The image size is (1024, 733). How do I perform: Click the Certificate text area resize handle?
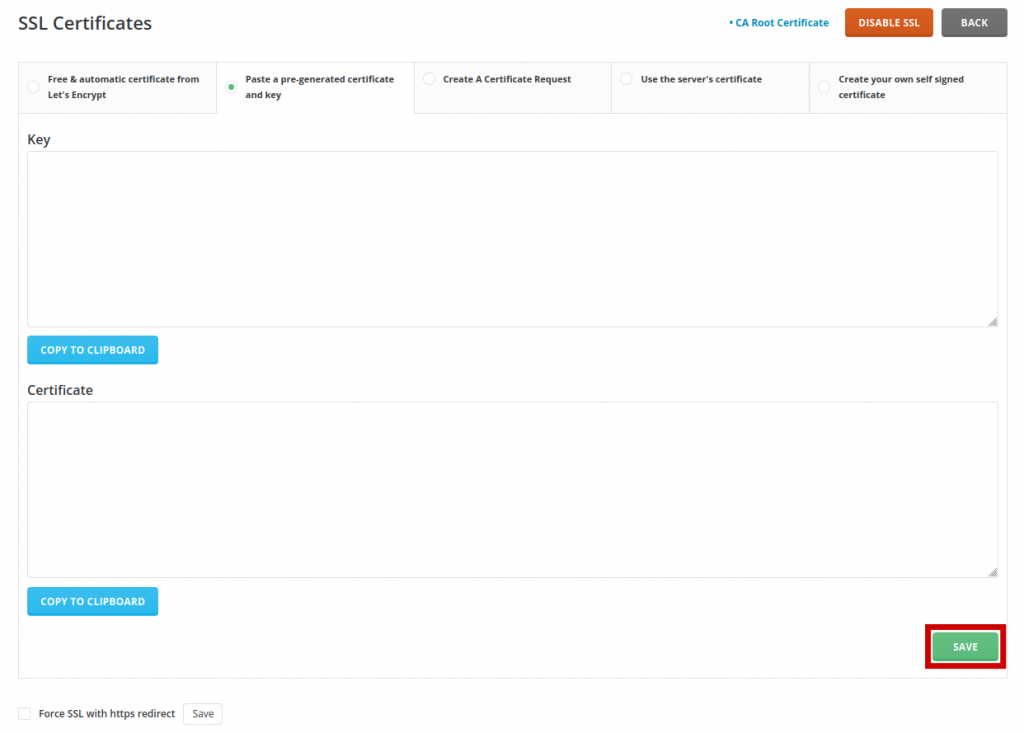pyautogui.click(x=992, y=572)
